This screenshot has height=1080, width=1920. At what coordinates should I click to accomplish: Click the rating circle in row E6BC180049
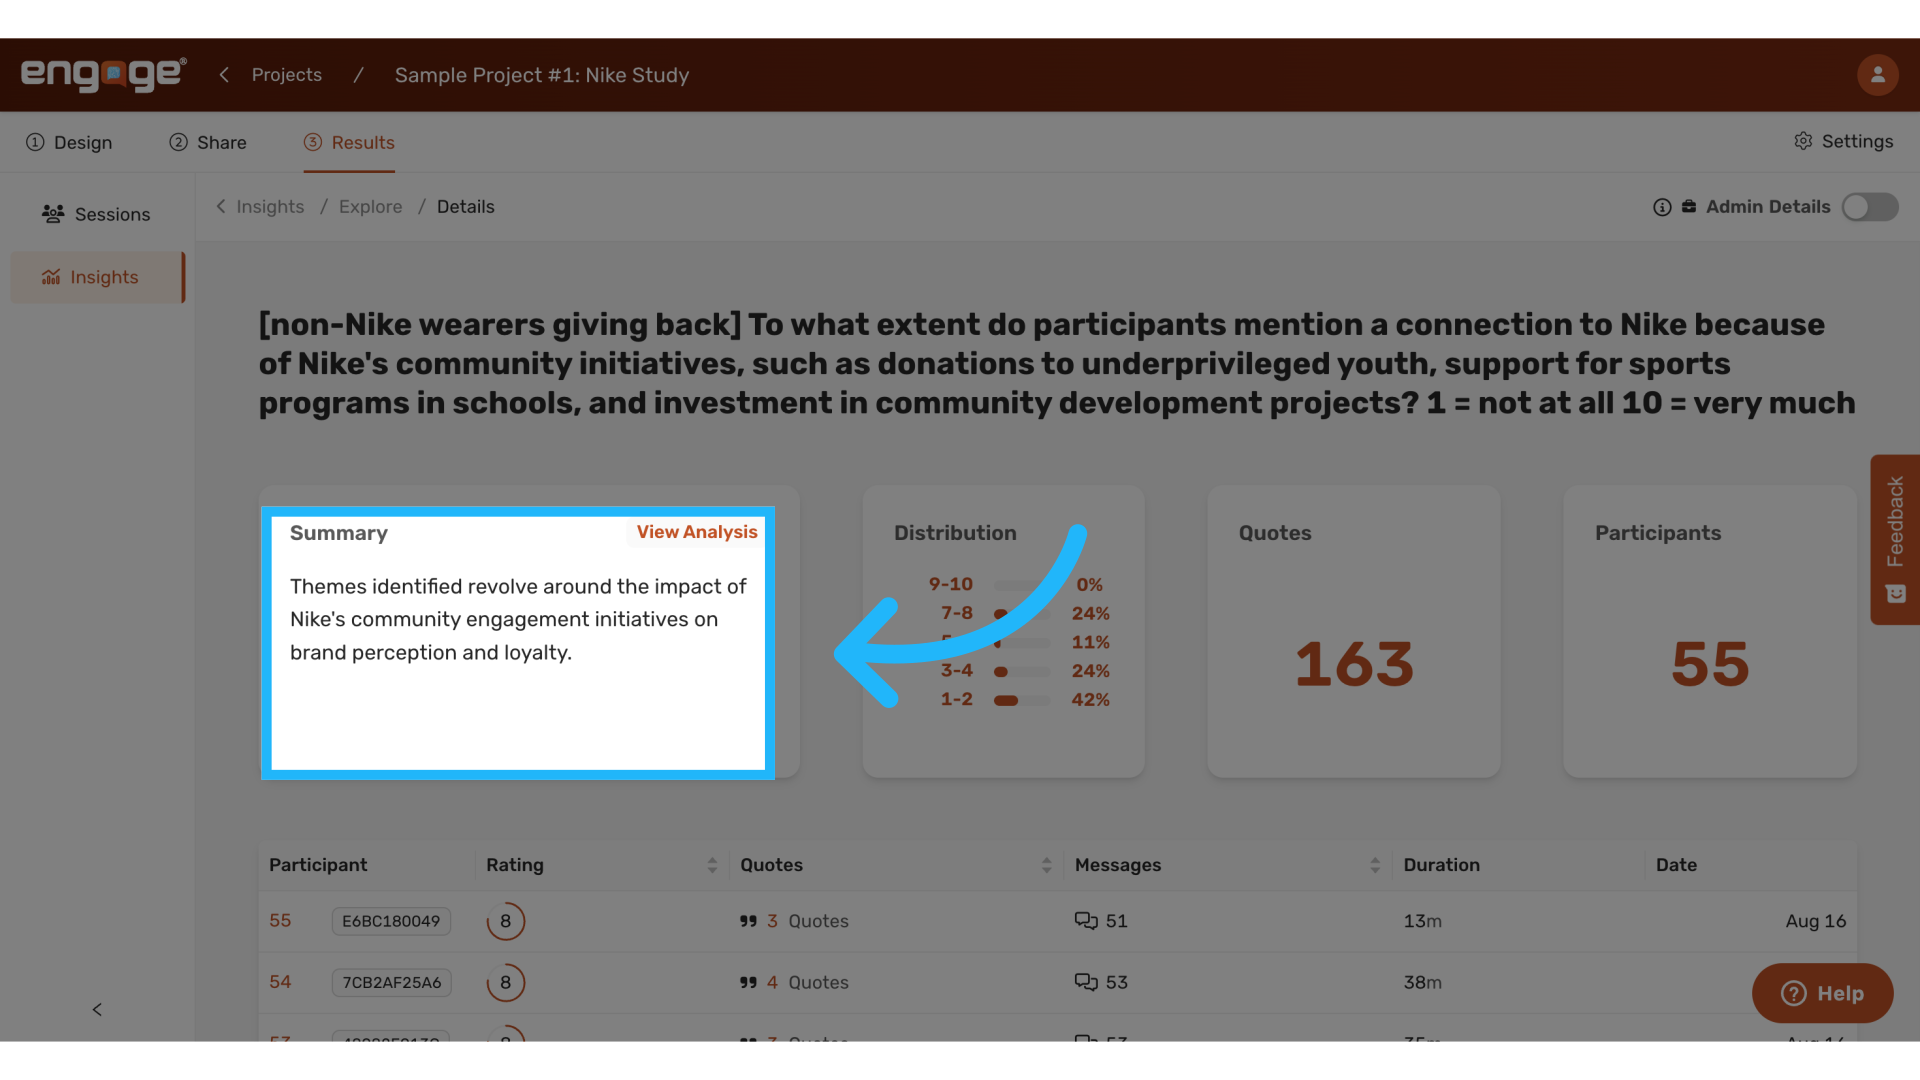(x=506, y=921)
